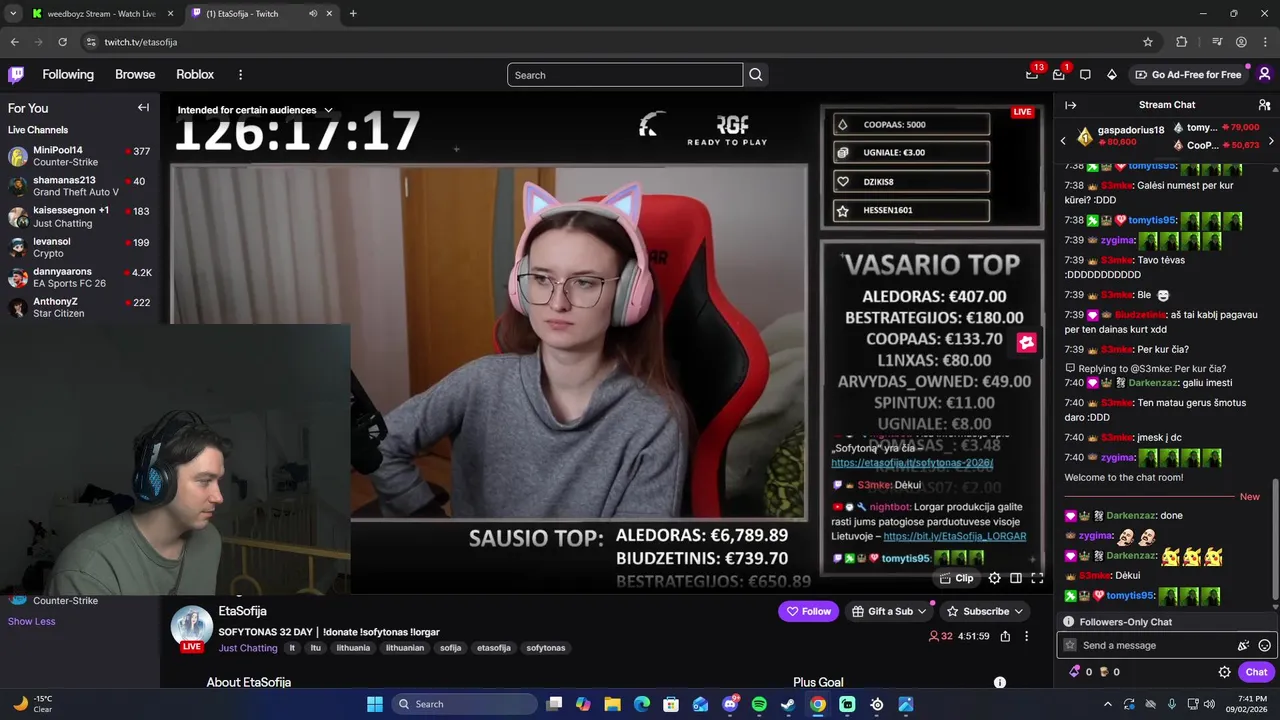This screenshot has width=1280, height=720.
Task: Open MiniPool14 Counter-Strike channel
Action: (x=80, y=156)
